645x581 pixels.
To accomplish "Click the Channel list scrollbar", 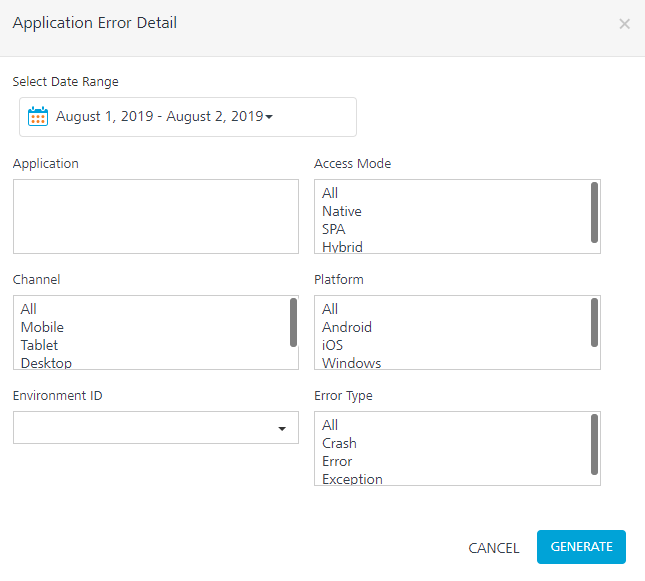I will [x=293, y=323].
